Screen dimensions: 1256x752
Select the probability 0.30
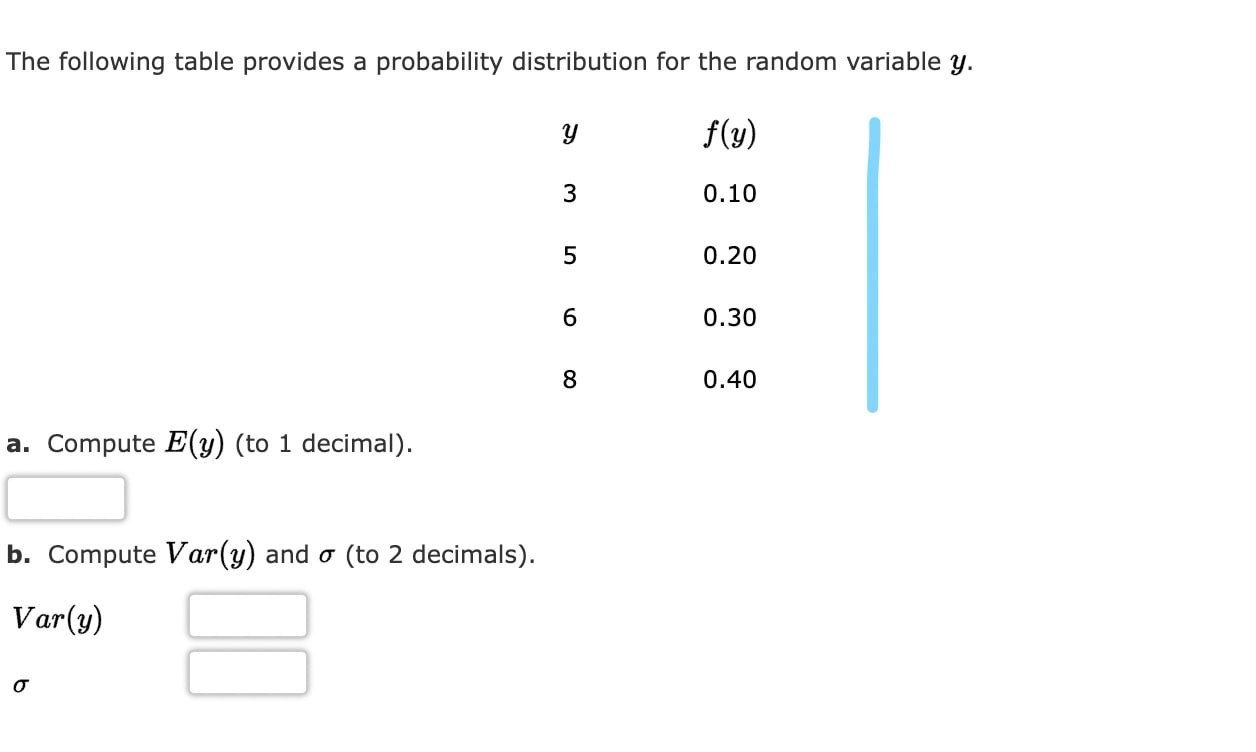[728, 317]
